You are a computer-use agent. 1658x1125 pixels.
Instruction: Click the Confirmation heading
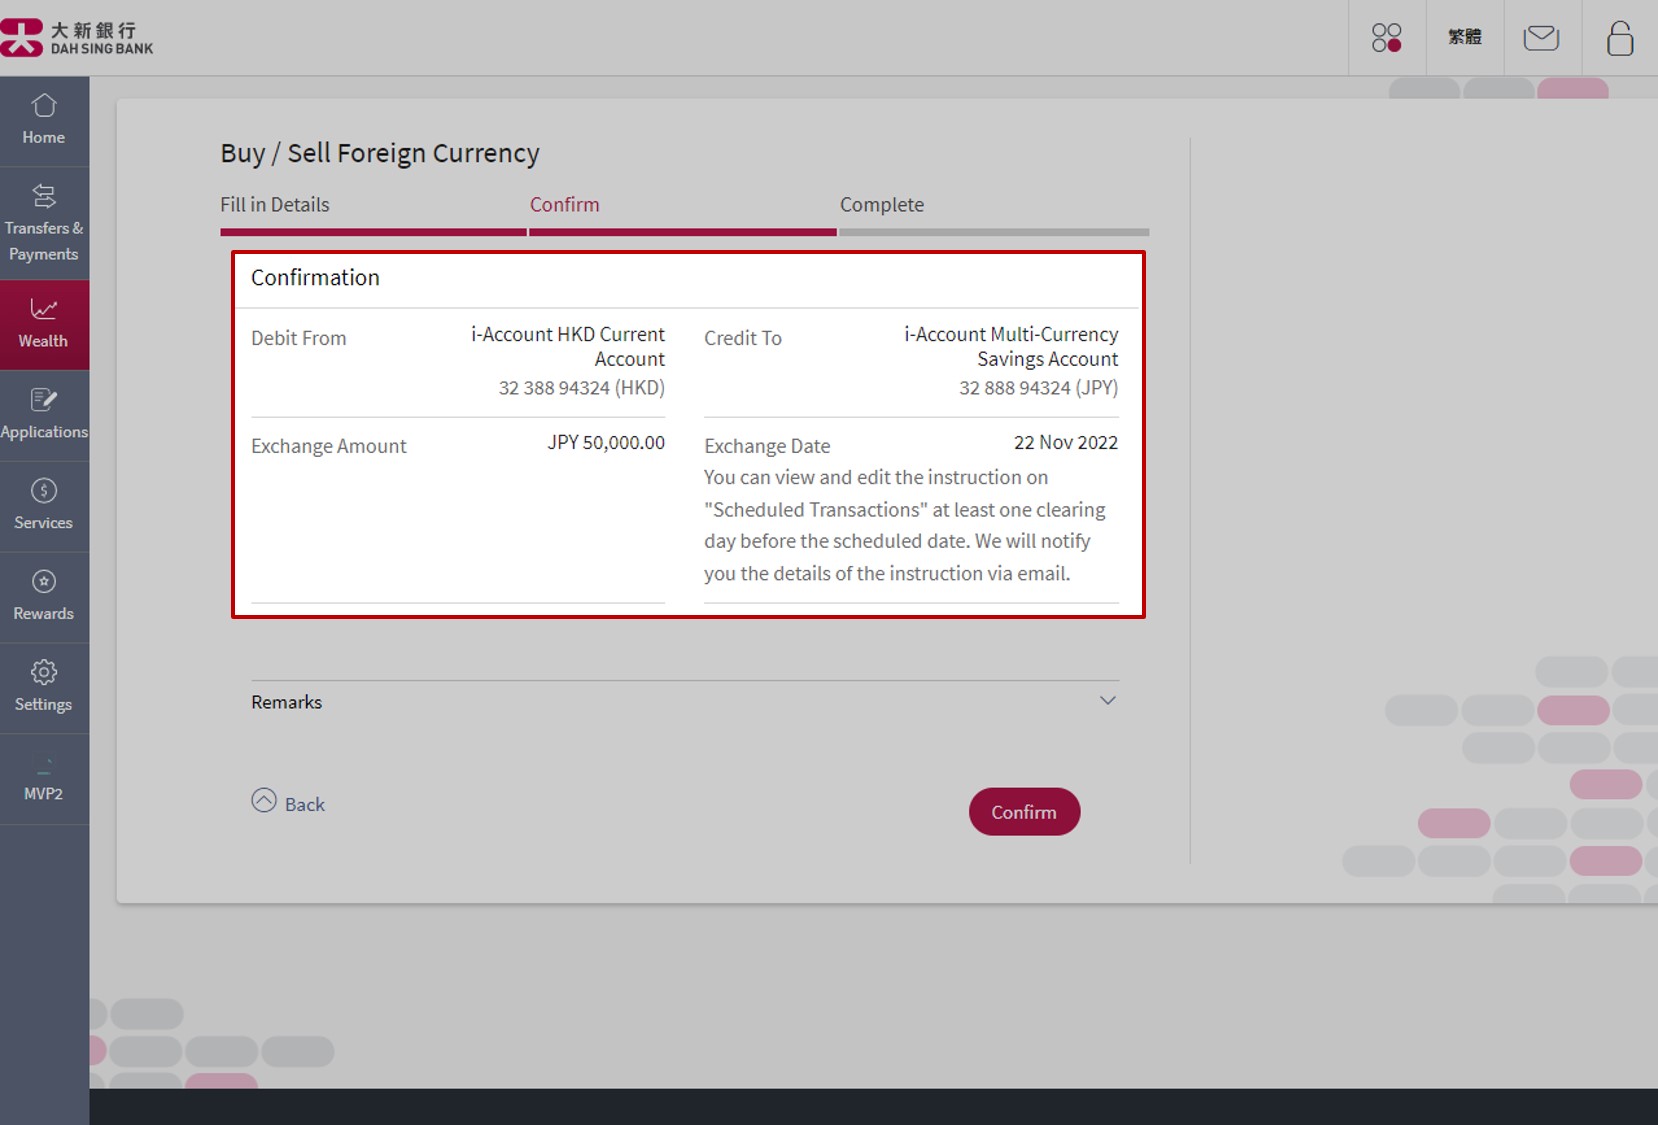click(315, 277)
